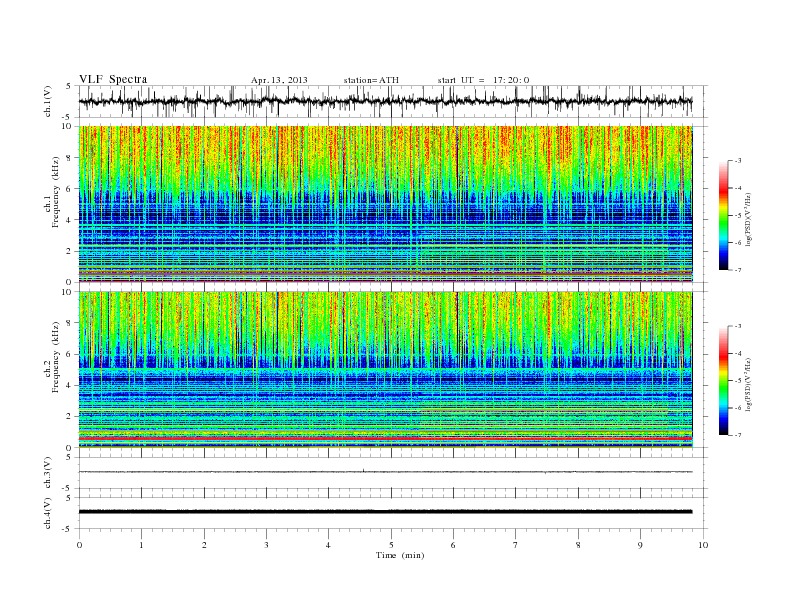The width and height of the screenshot is (792, 612).
Task: Click the '-3' value on ch.1 colorbar
Action: point(737,161)
